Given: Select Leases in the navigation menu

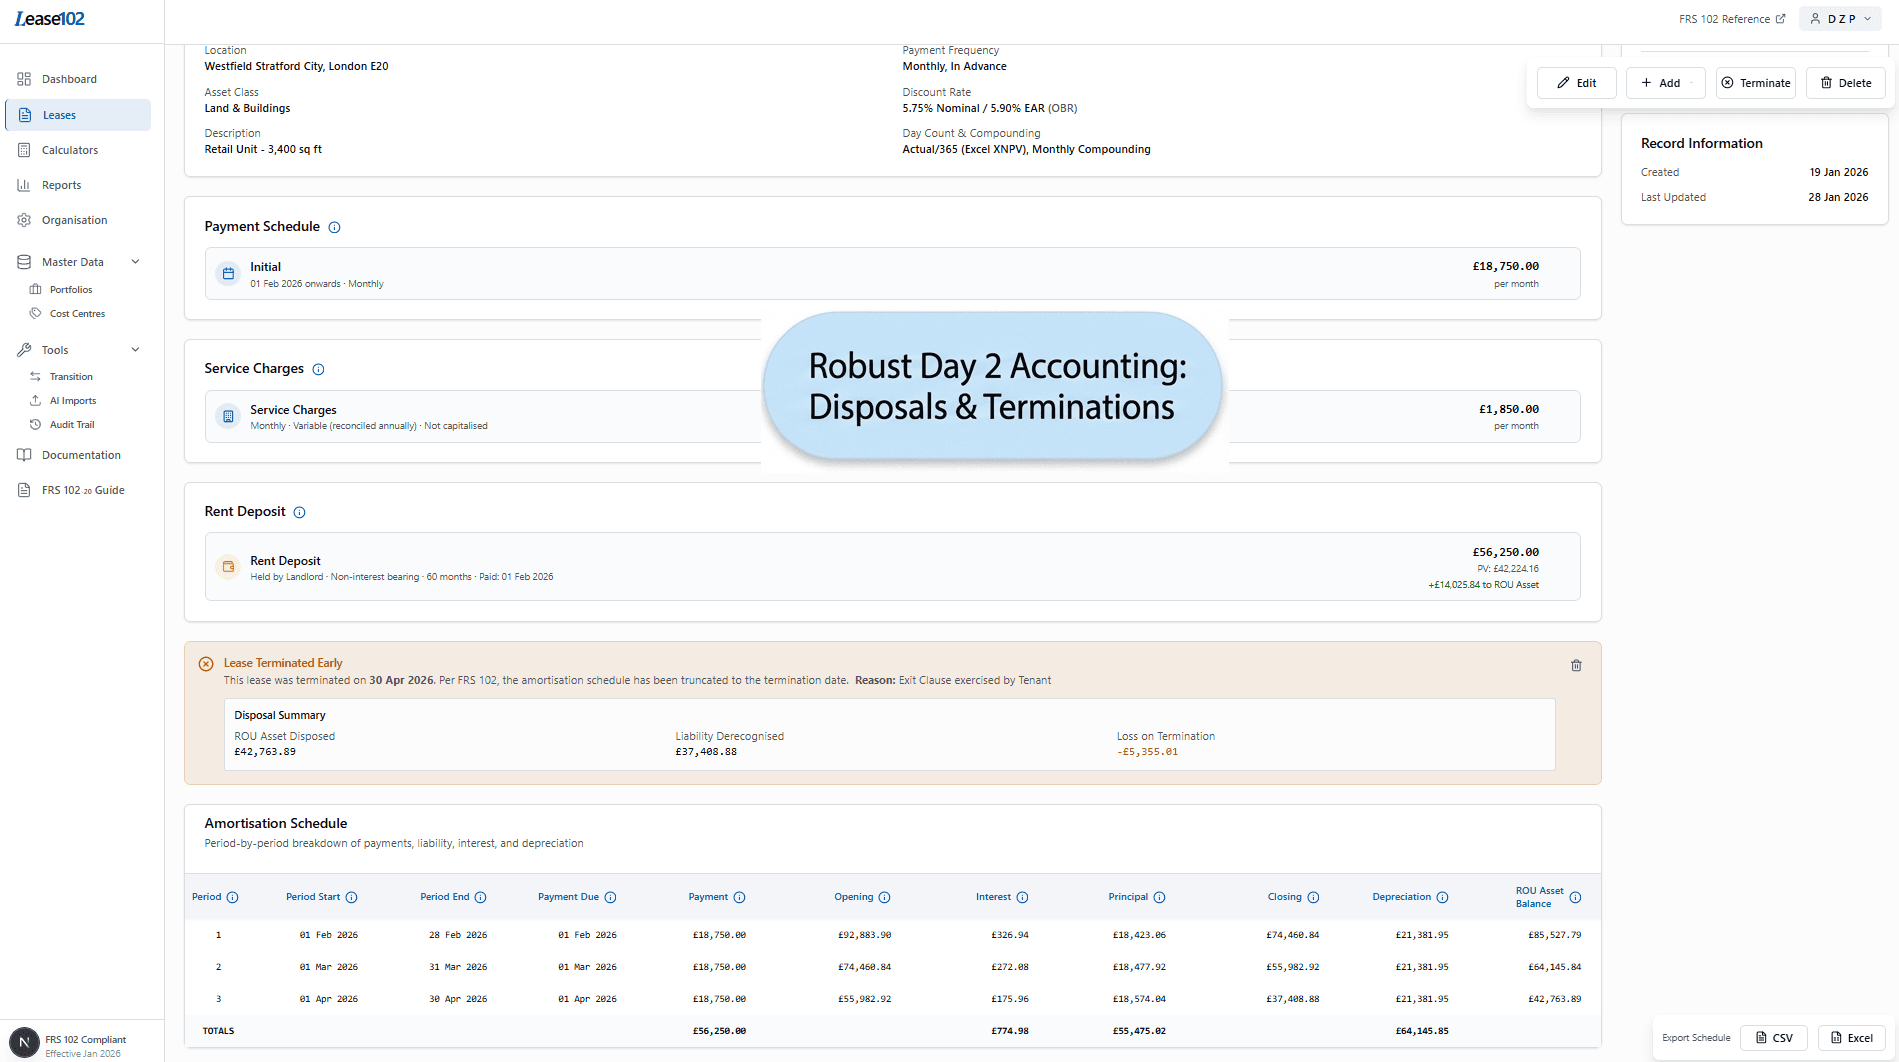Looking at the screenshot, I should pyautogui.click(x=59, y=114).
